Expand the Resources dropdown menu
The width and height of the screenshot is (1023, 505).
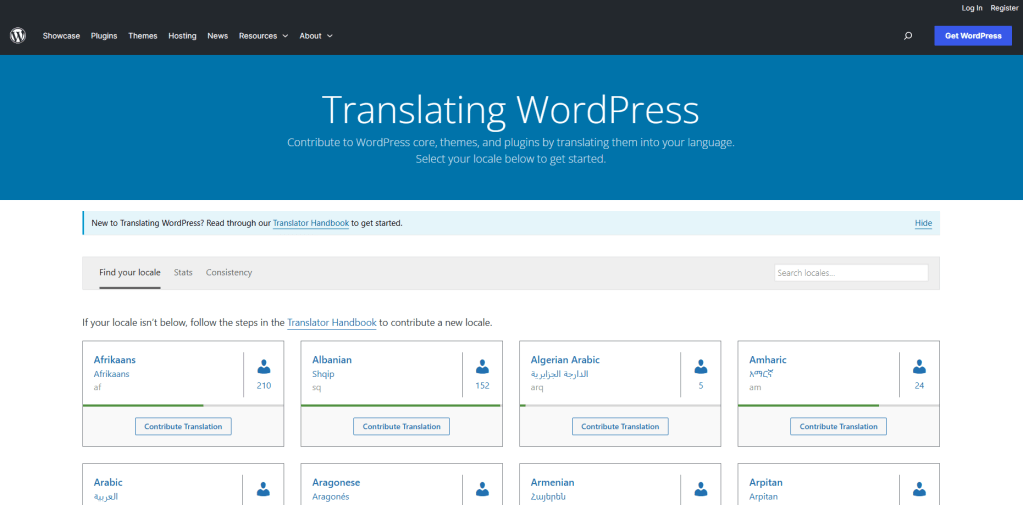[263, 36]
